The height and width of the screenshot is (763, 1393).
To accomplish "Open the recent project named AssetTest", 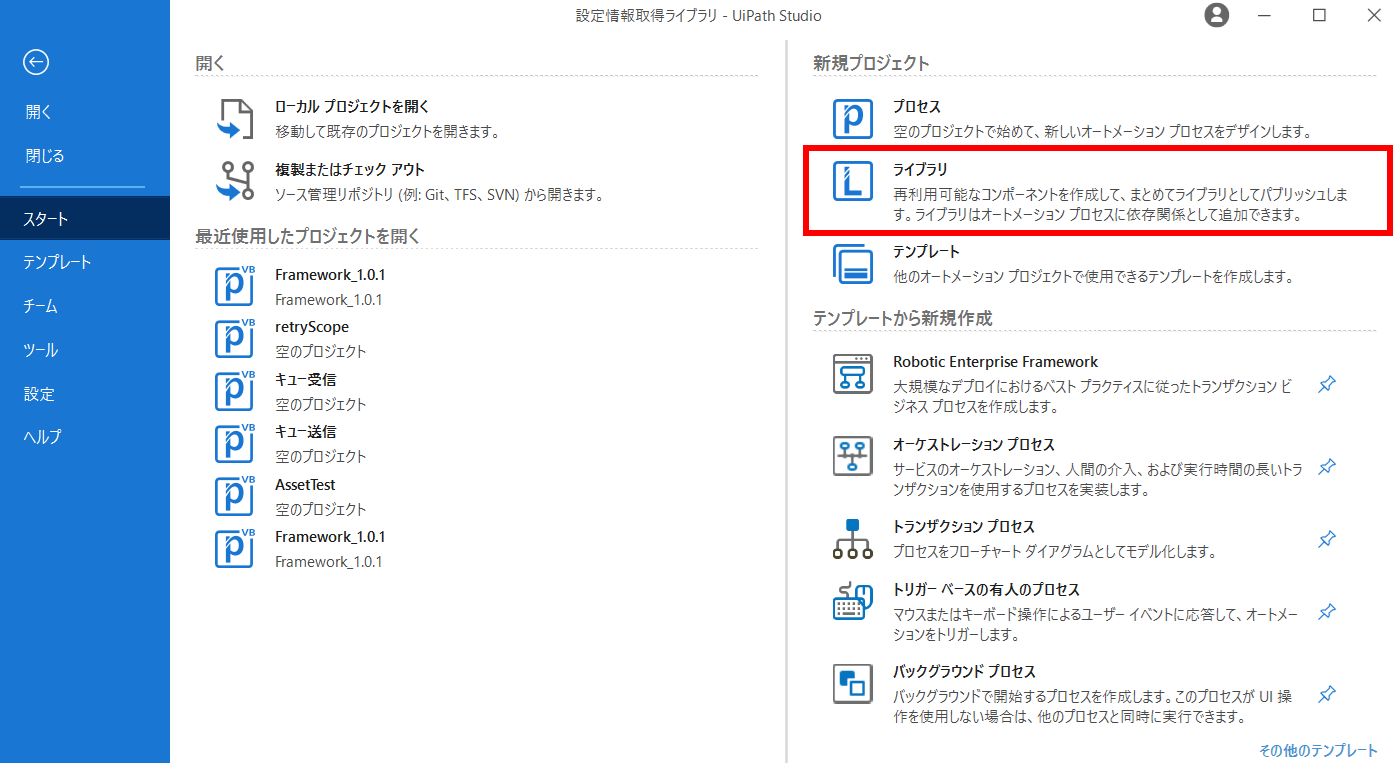I will tap(305, 485).
